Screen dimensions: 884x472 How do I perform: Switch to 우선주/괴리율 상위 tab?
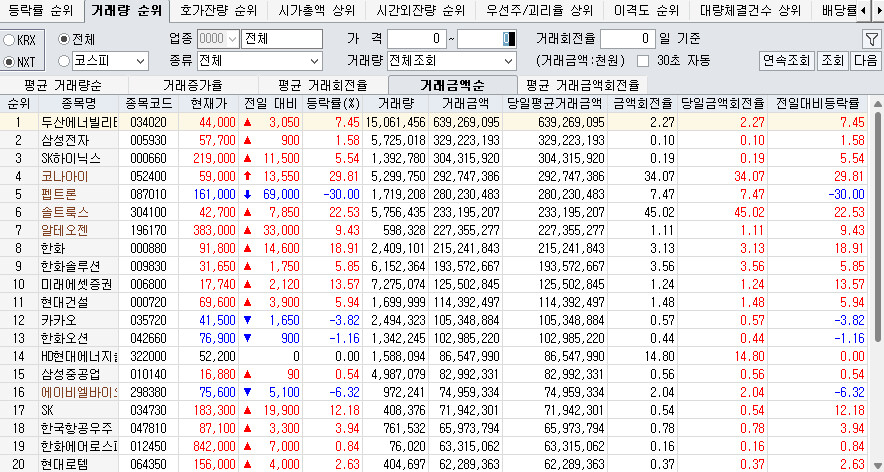(x=540, y=11)
